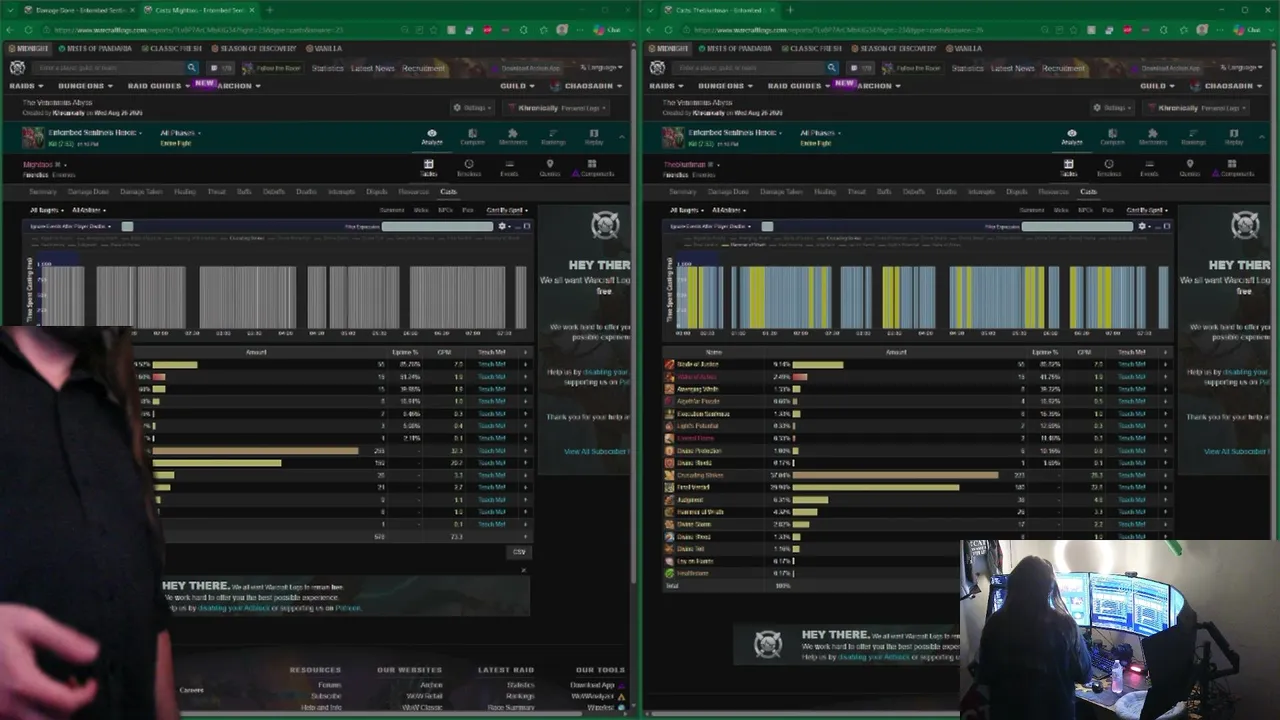The height and width of the screenshot is (720, 1280).
Task: Open the Replay view in right window
Action: [x=1234, y=137]
